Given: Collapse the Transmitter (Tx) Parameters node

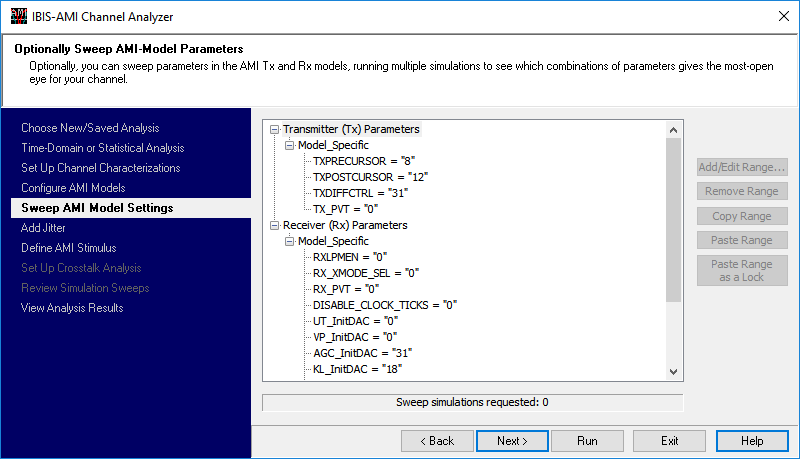Looking at the screenshot, I should (275, 129).
